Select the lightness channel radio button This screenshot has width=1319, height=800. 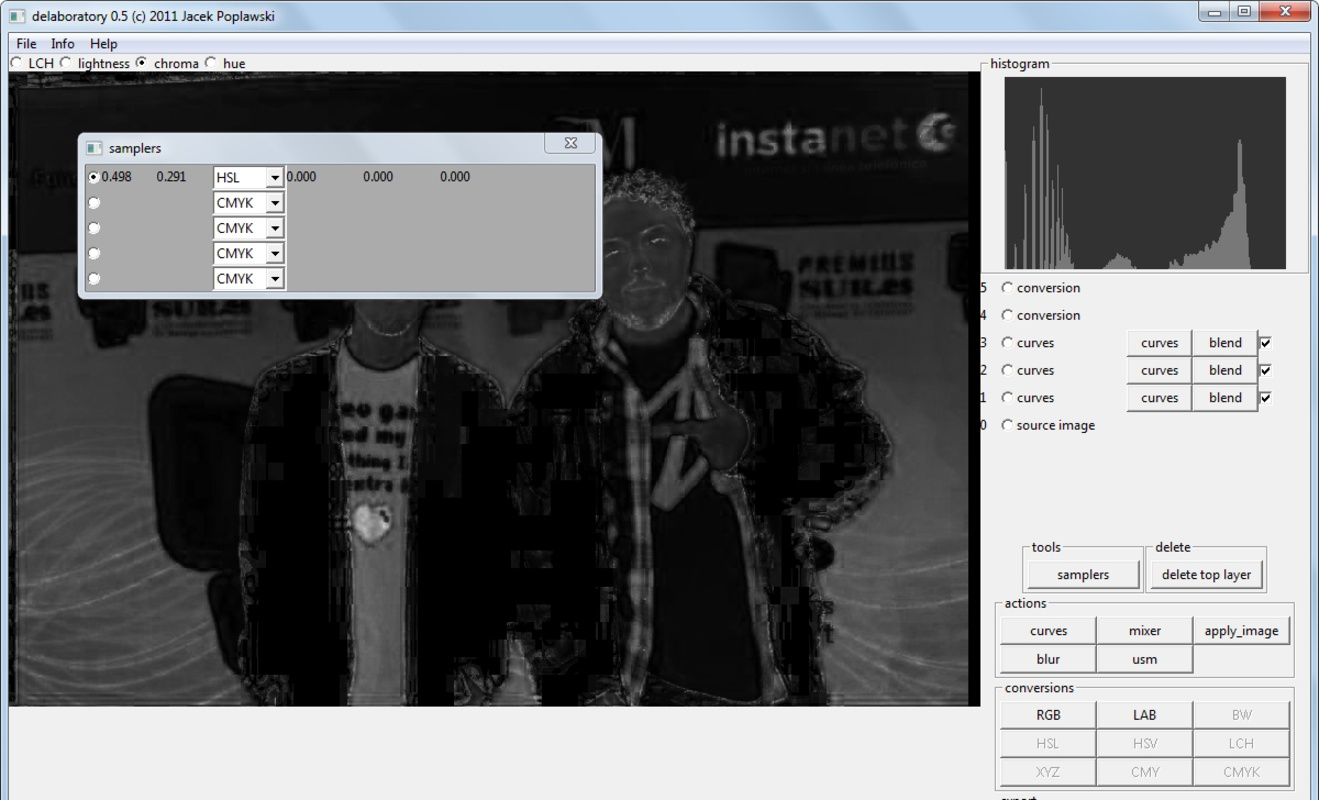click(x=66, y=63)
